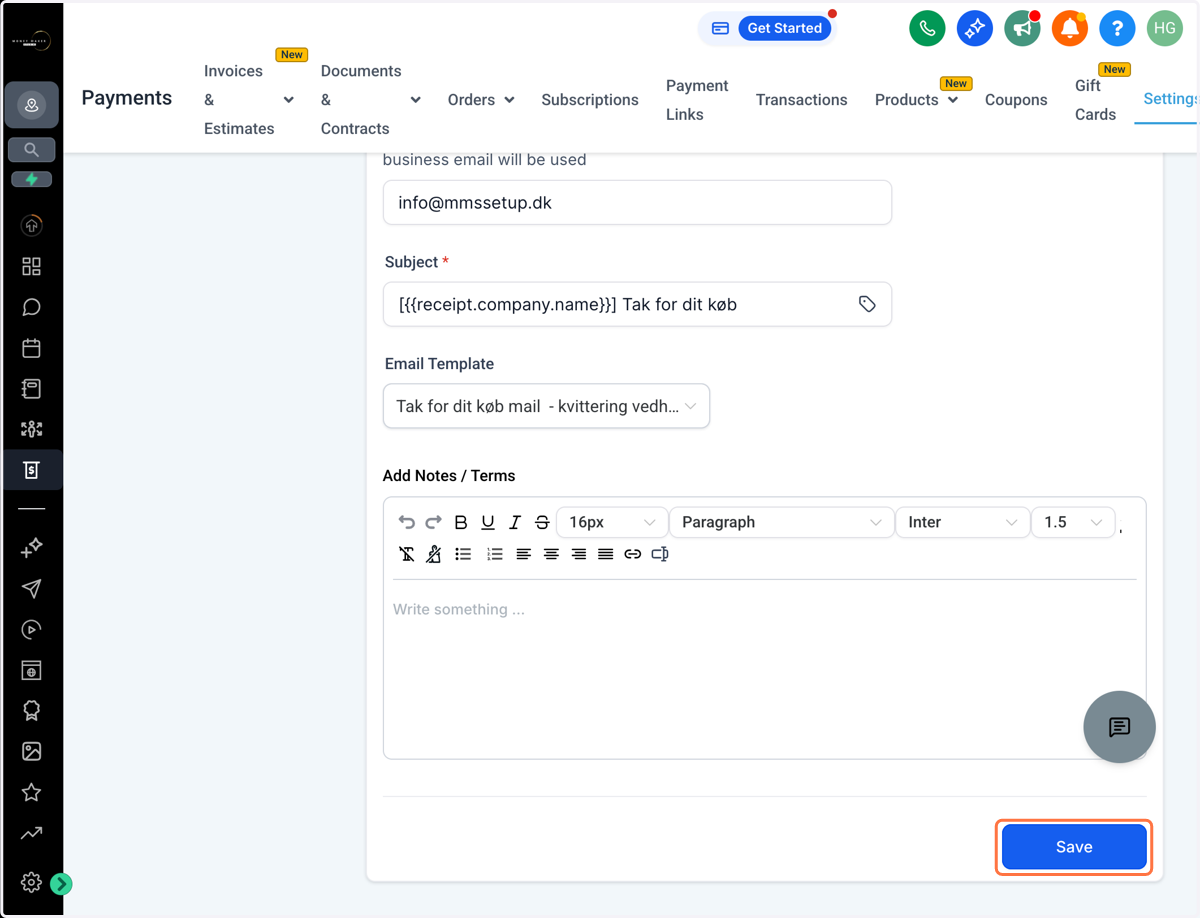The image size is (1200, 918).
Task: Click the redo icon in notes editor
Action: click(433, 522)
